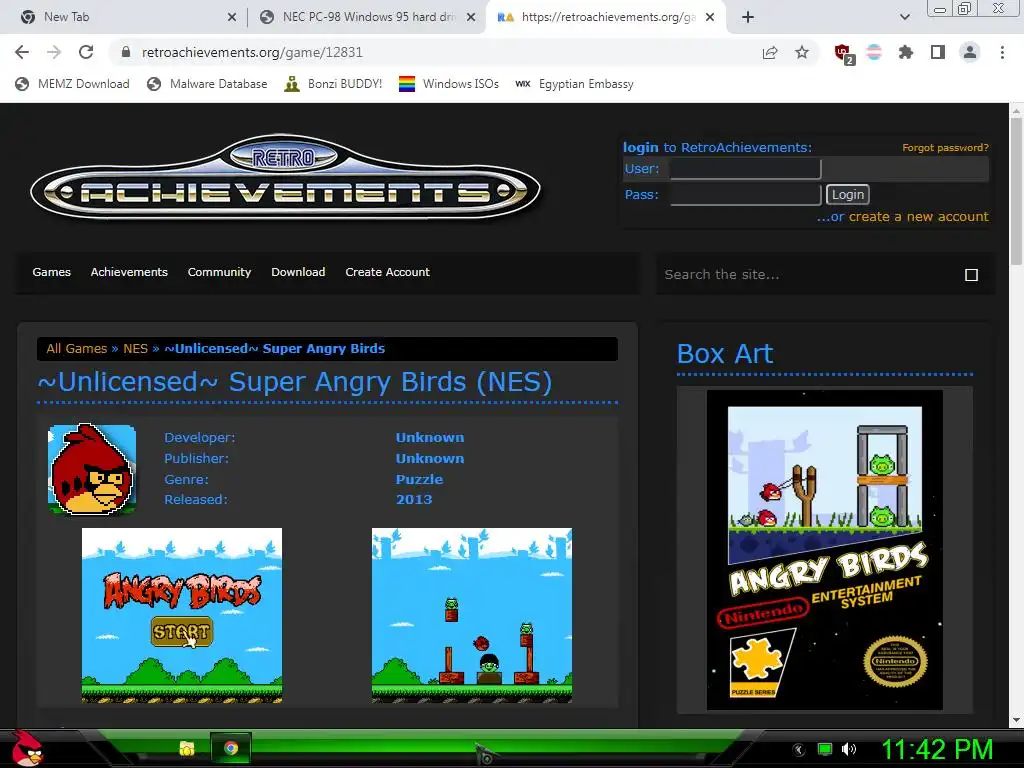Close the NEC PC-98 Windows 95 tab

tap(470, 17)
